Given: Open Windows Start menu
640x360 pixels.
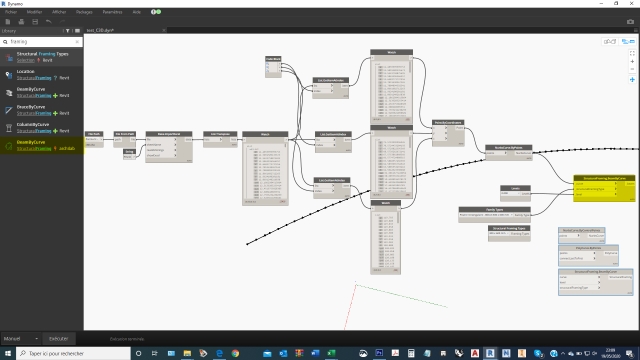Looking at the screenshot, I should tap(7, 353).
